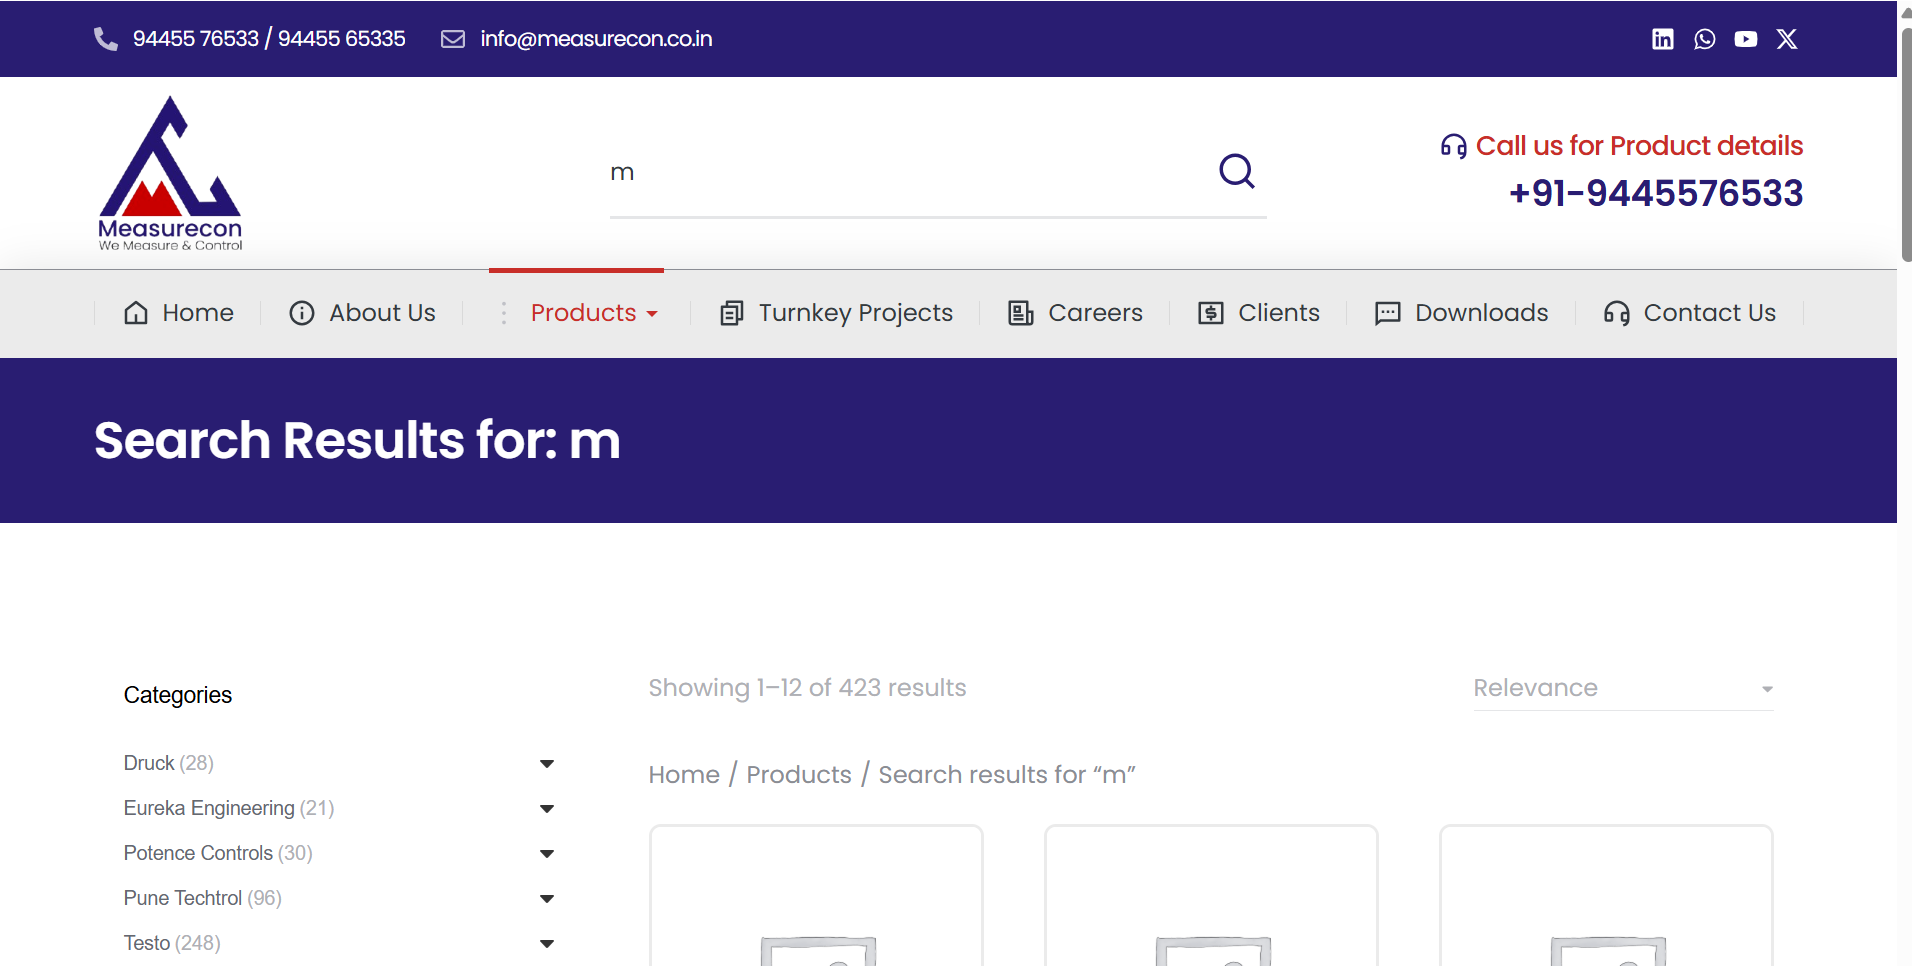1912x966 pixels.
Task: Open the second product thumbnail card
Action: tap(1211, 896)
